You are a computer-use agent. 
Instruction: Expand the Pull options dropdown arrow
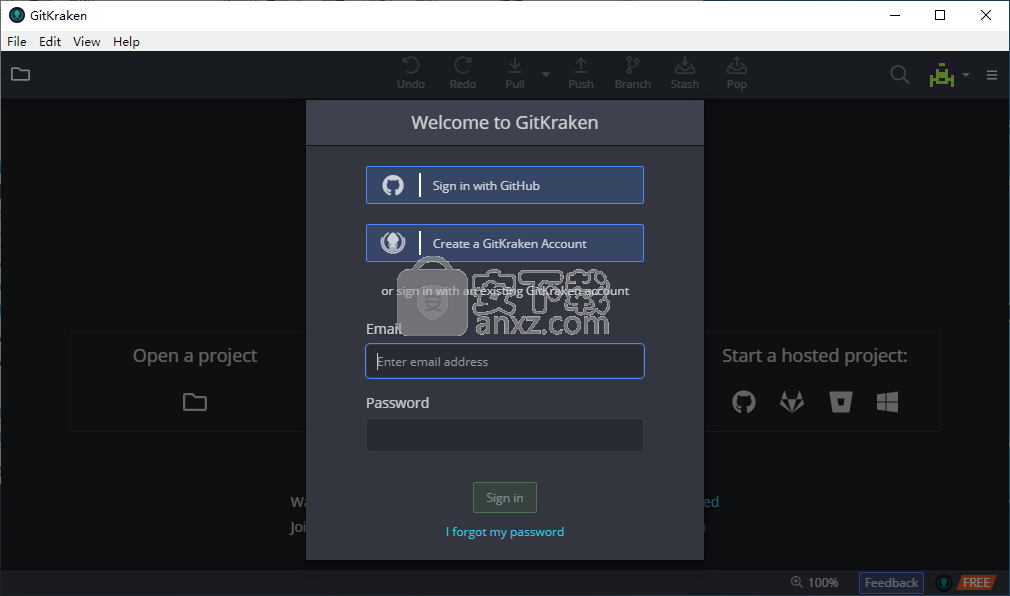(546, 74)
